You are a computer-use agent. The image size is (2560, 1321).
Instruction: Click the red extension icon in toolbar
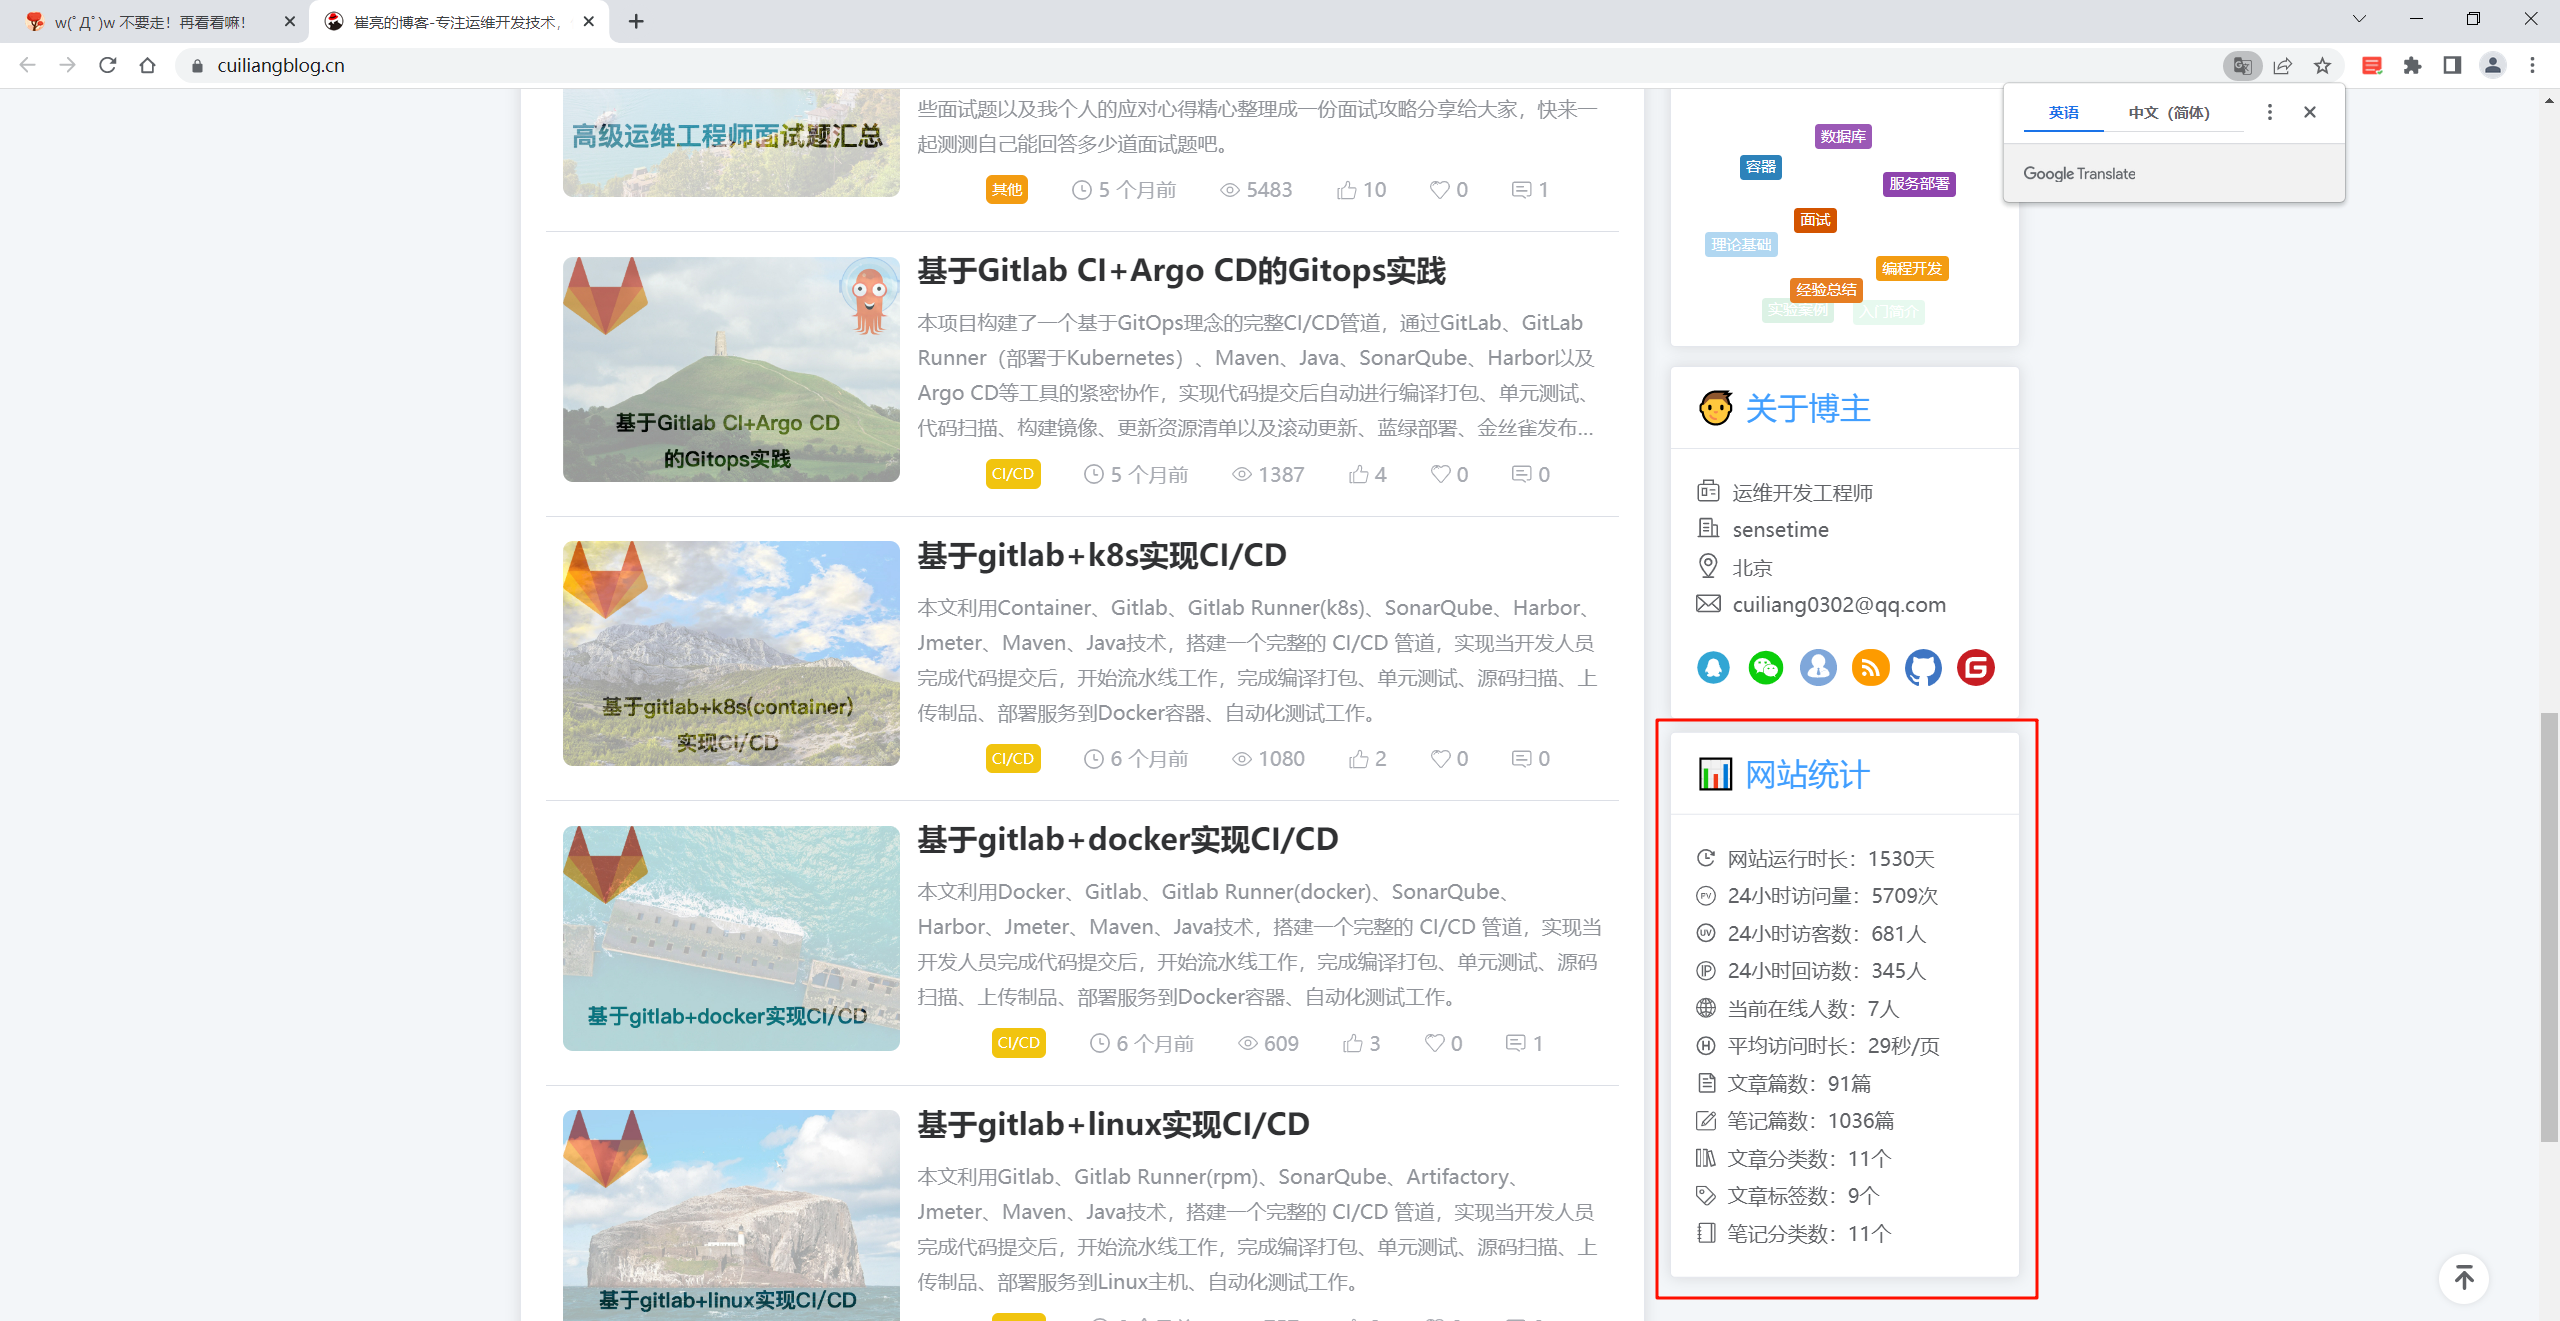pos(2372,66)
